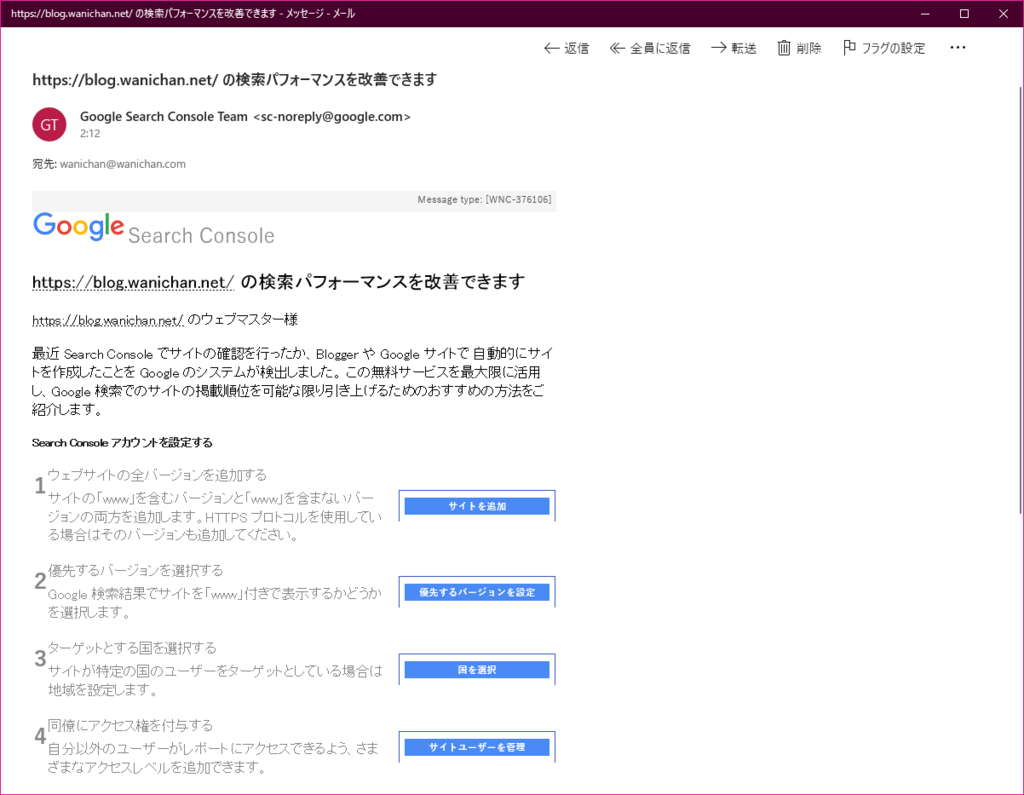Image resolution: width=1024 pixels, height=795 pixels.
Task: Forward the message with 転送
Action: click(733, 48)
